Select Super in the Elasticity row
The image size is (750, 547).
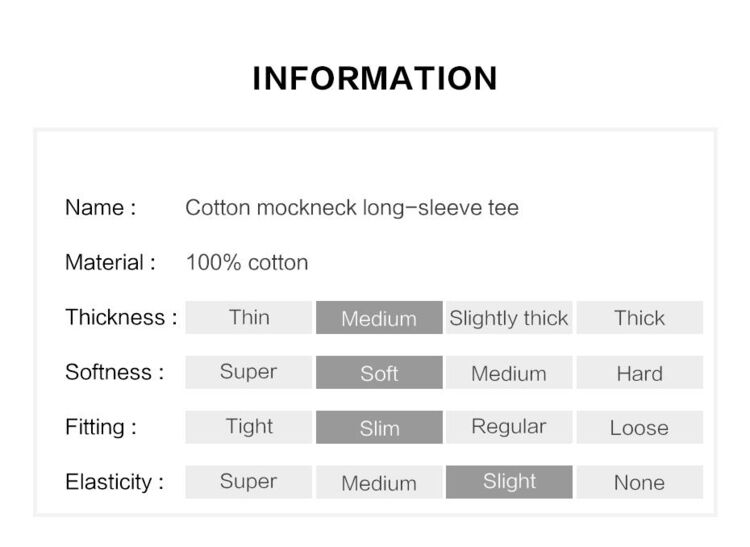click(x=249, y=482)
